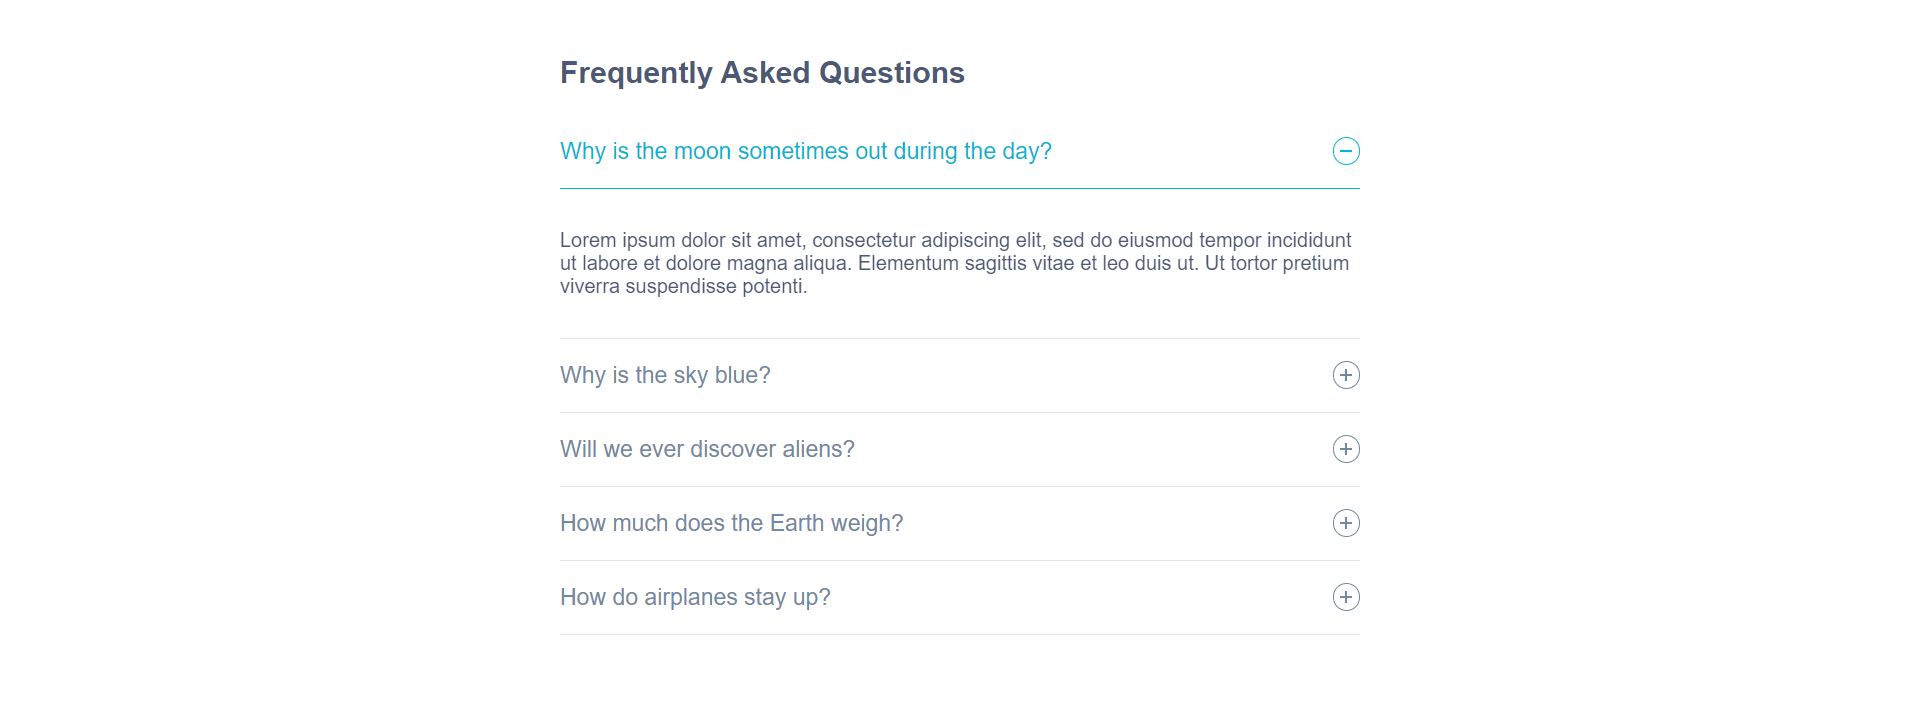
Task: Click "Lorem ipsum dolor sit amet" answer text
Action: [x=681, y=240]
